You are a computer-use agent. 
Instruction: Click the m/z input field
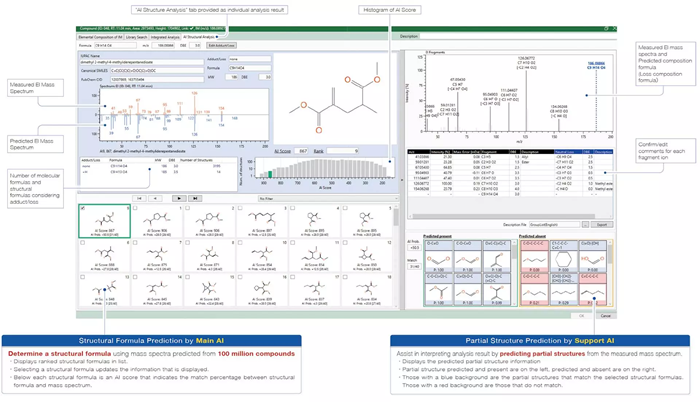tap(163, 46)
